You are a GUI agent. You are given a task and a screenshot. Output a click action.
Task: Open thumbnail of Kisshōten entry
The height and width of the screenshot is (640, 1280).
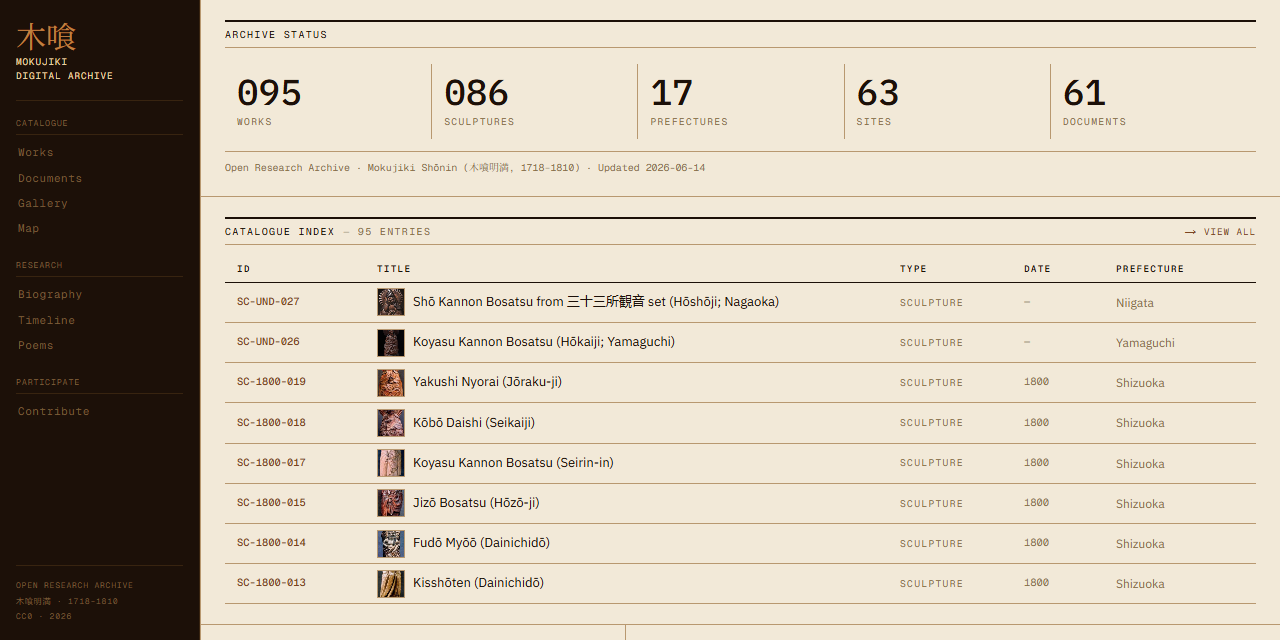(x=391, y=583)
